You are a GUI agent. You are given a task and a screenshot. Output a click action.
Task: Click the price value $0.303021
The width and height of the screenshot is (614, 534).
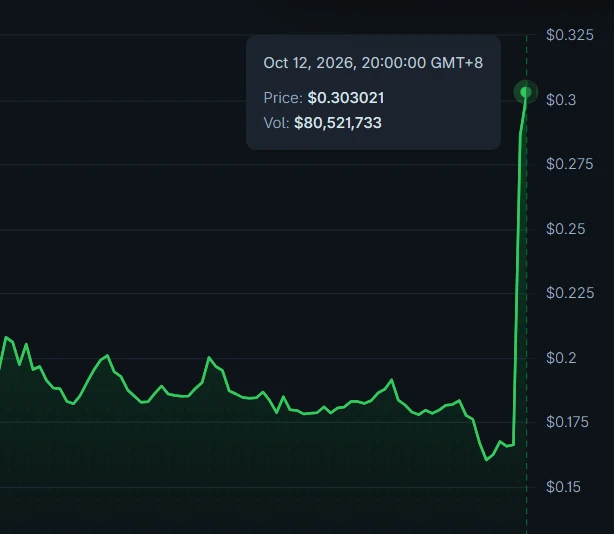coord(346,98)
